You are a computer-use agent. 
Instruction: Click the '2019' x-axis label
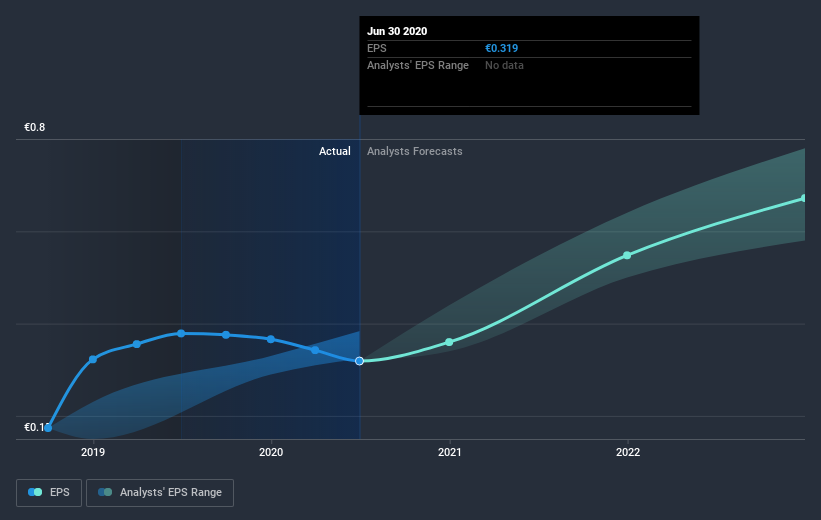click(93, 452)
